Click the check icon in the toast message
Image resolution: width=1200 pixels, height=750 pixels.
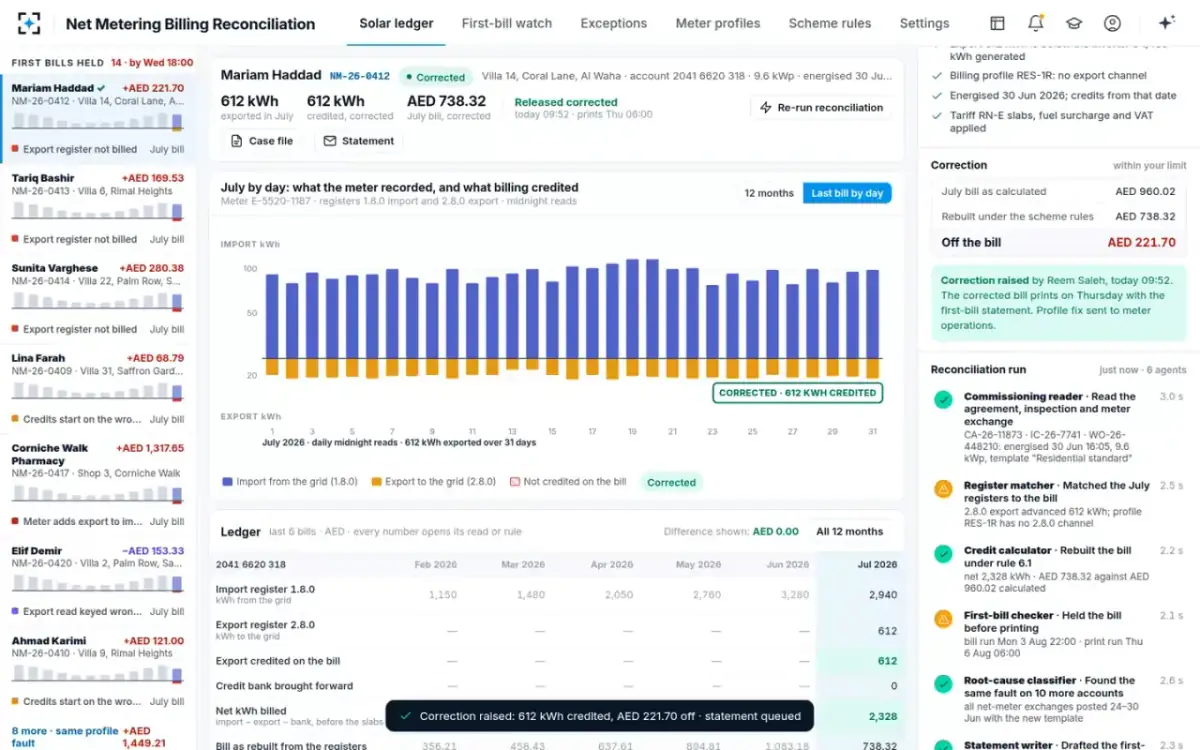click(405, 716)
